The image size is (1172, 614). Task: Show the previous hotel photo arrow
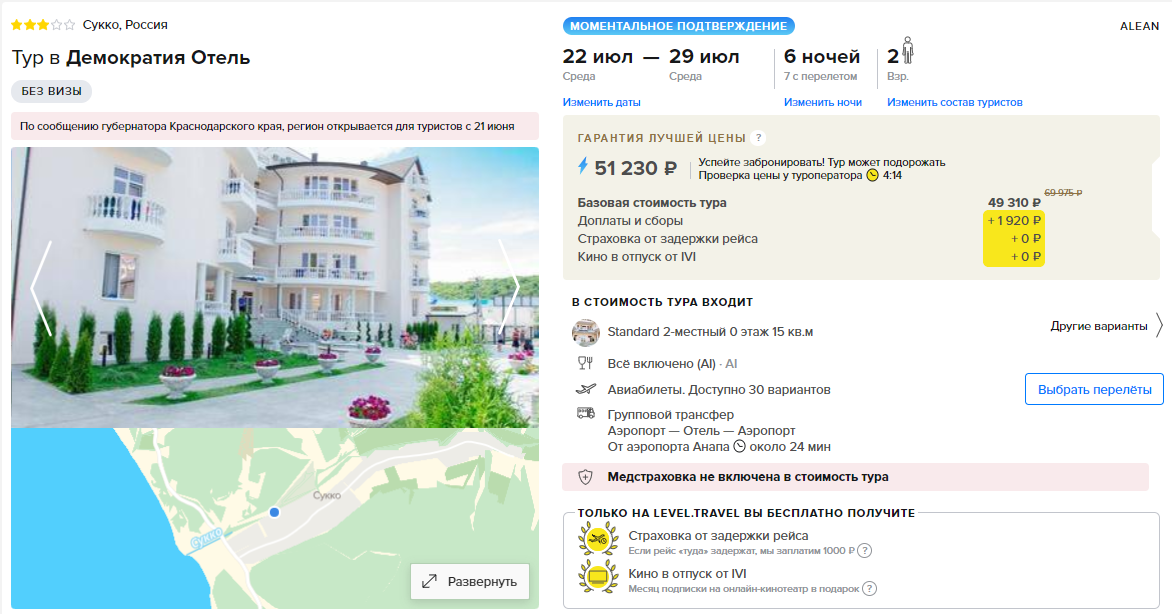click(41, 288)
